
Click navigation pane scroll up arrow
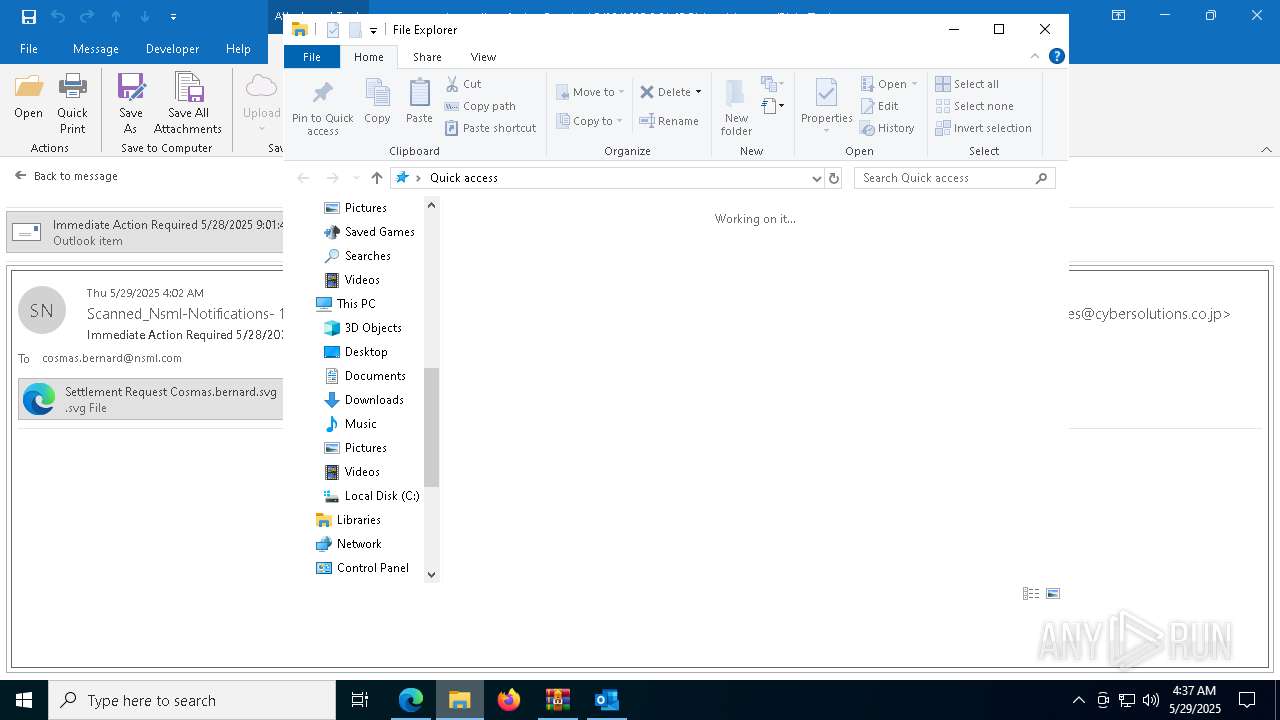click(x=431, y=205)
